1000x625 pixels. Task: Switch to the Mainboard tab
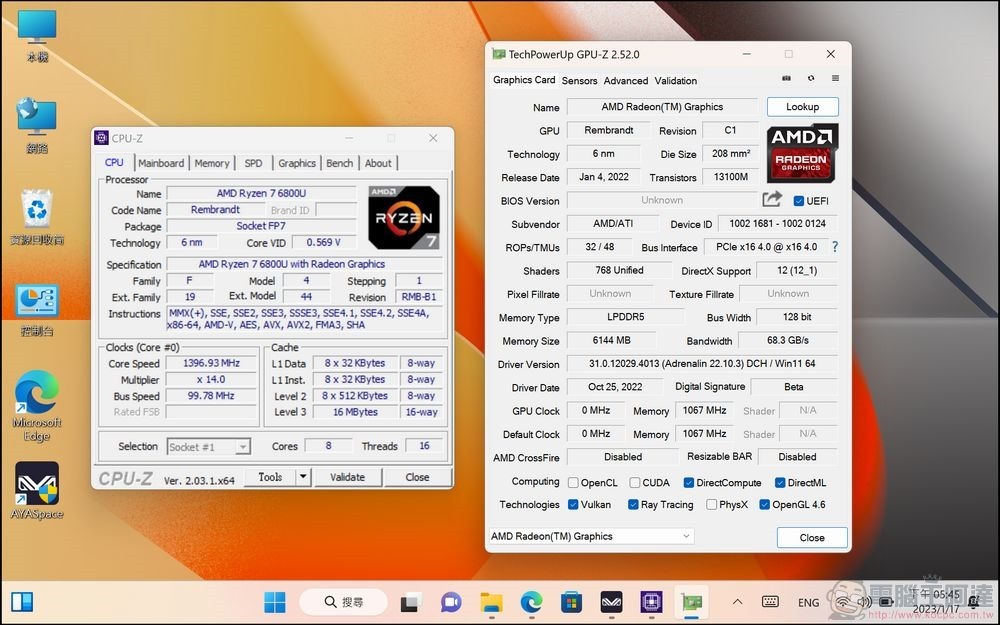click(161, 163)
